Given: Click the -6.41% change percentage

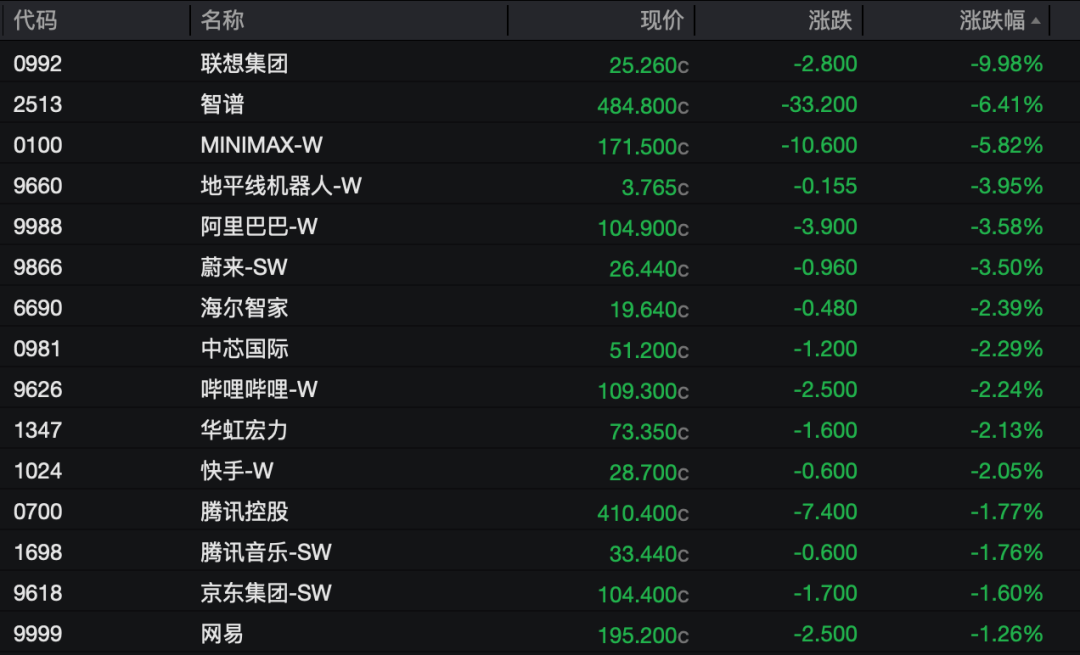Looking at the screenshot, I should [x=1006, y=105].
